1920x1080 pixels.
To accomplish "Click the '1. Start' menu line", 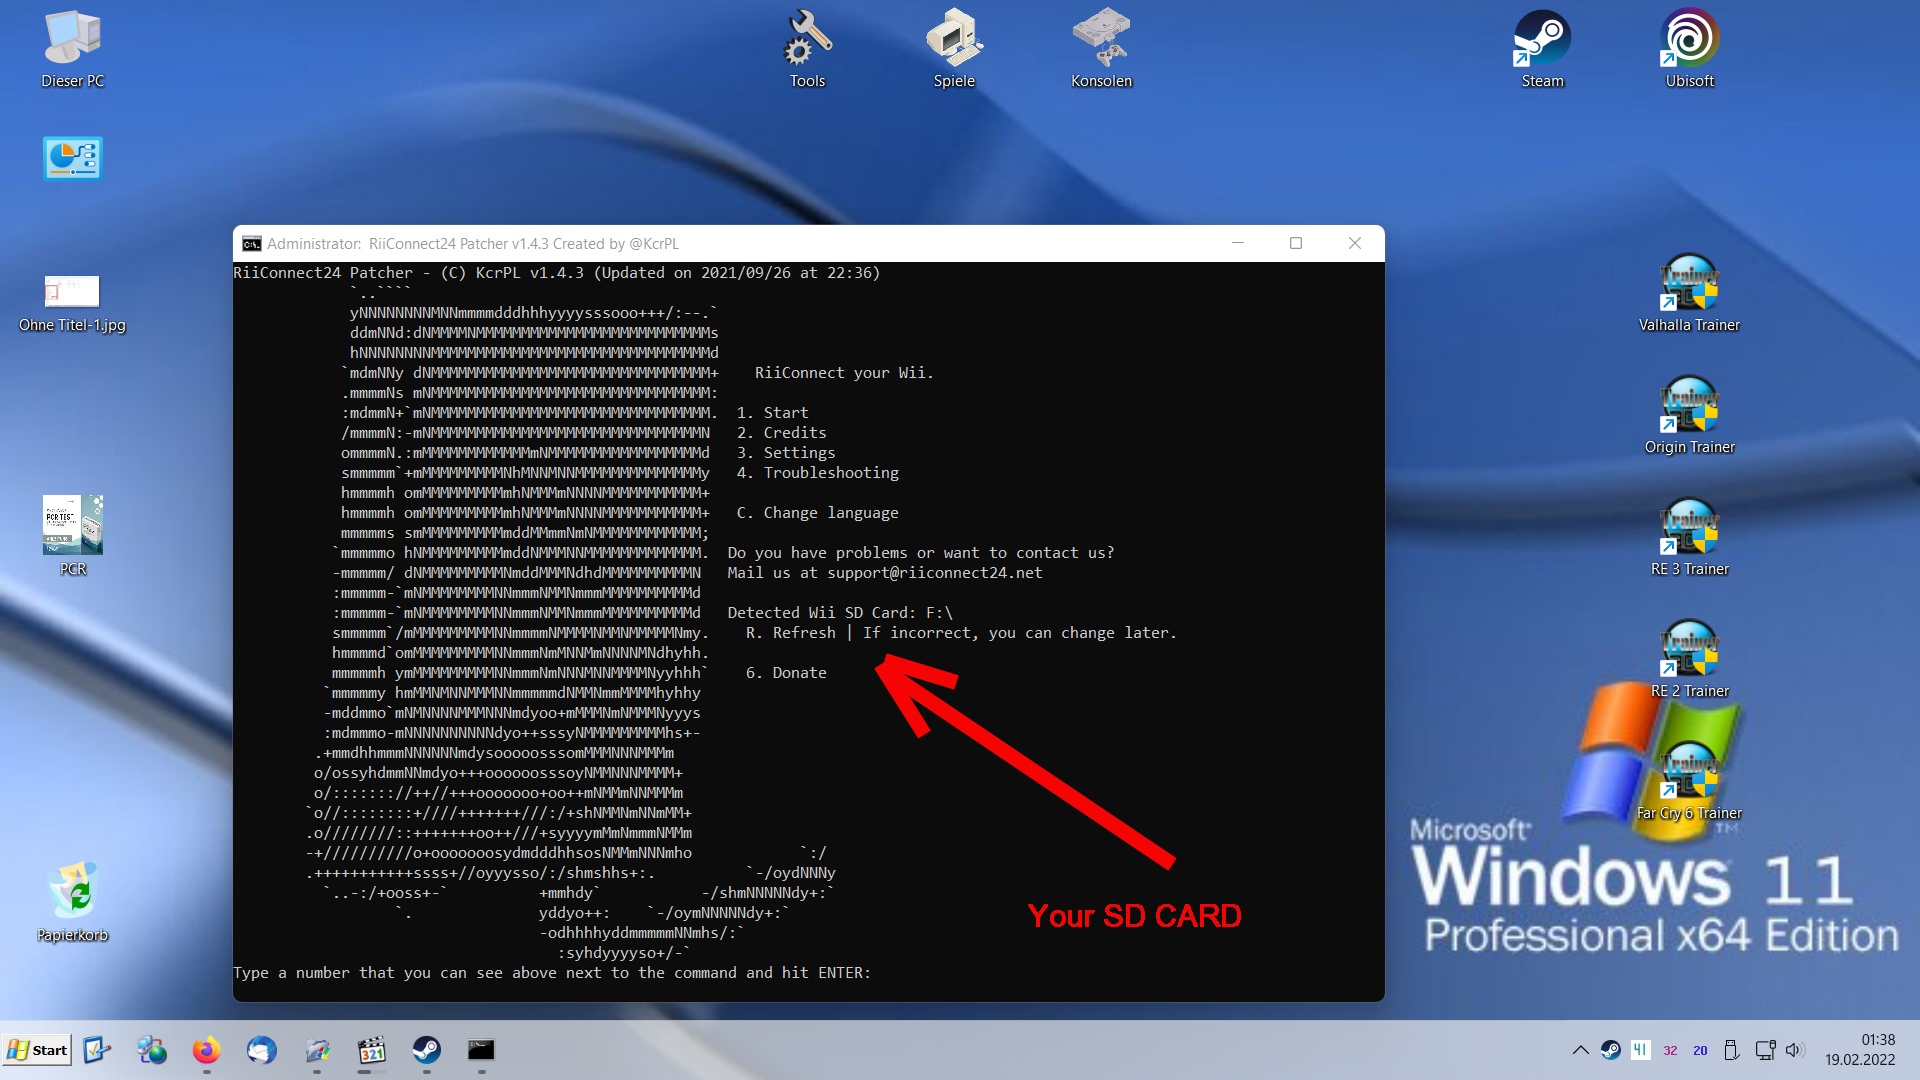I will (773, 413).
